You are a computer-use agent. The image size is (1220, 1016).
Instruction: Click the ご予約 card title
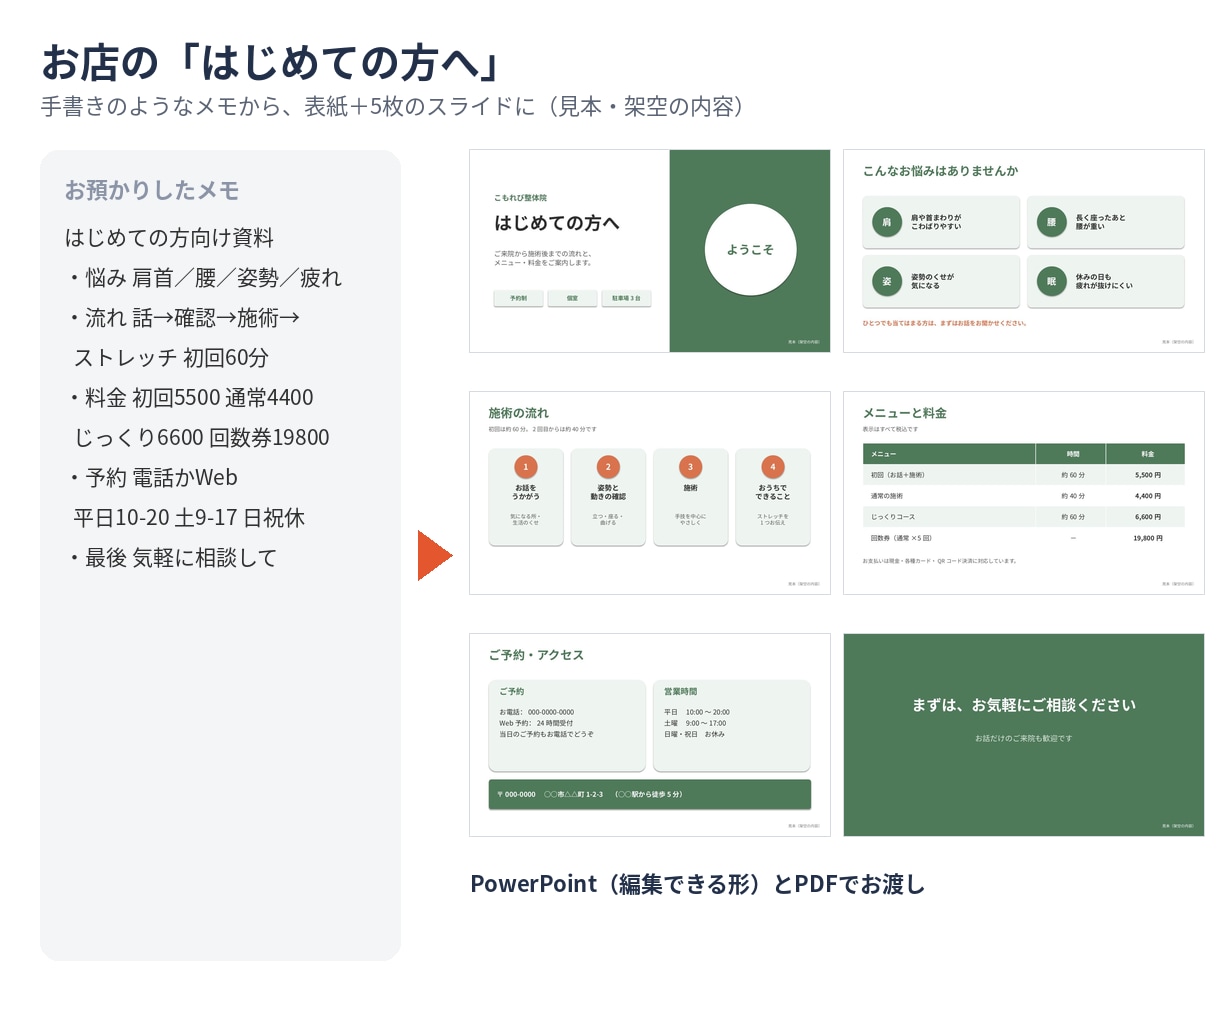click(511, 691)
